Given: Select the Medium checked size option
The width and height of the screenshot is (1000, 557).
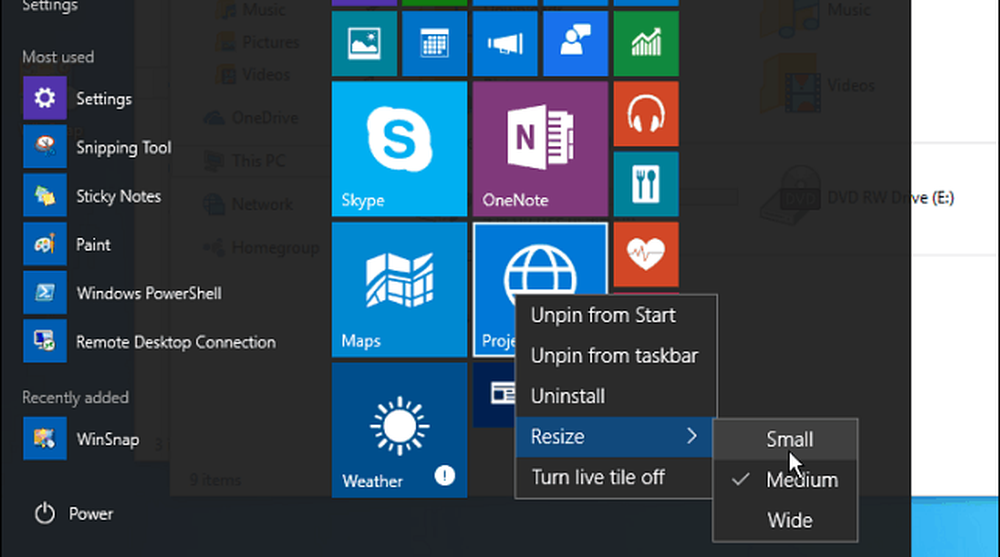Looking at the screenshot, I should 801,480.
